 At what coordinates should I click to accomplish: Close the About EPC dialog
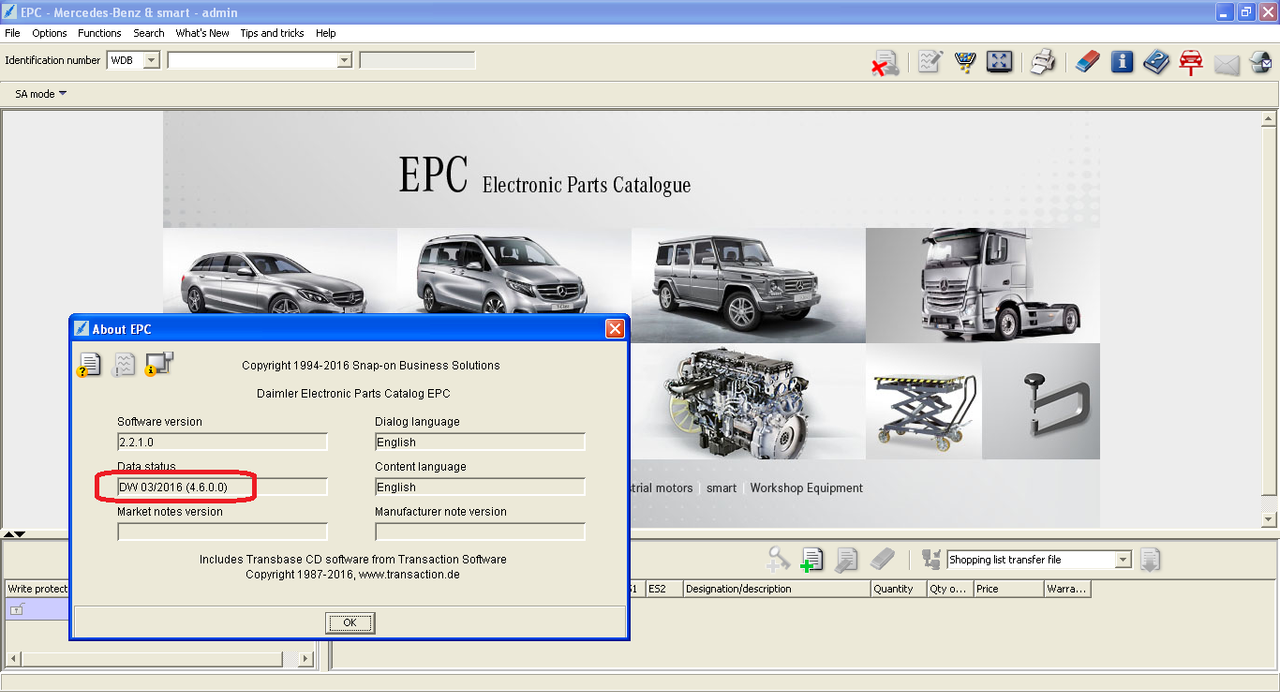pyautogui.click(x=614, y=329)
